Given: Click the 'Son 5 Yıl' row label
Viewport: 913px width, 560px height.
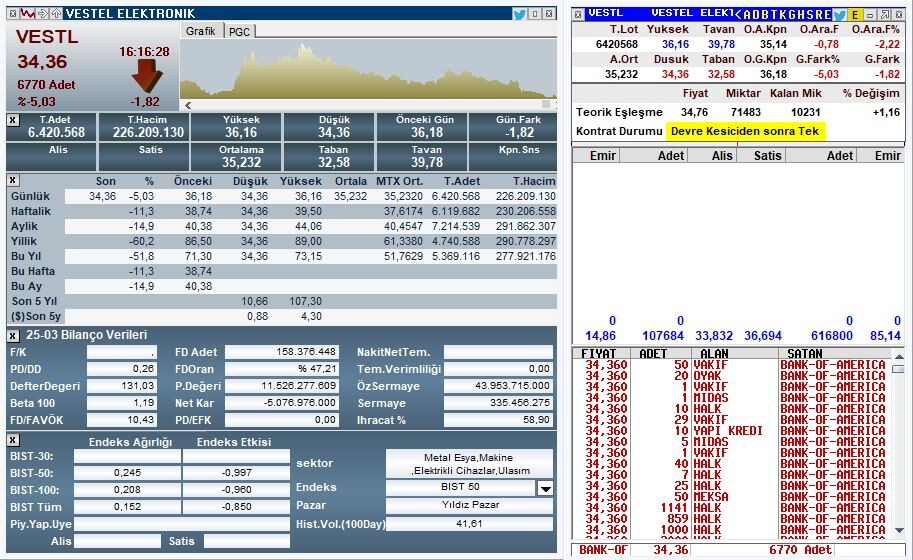Looking at the screenshot, I should [x=34, y=301].
